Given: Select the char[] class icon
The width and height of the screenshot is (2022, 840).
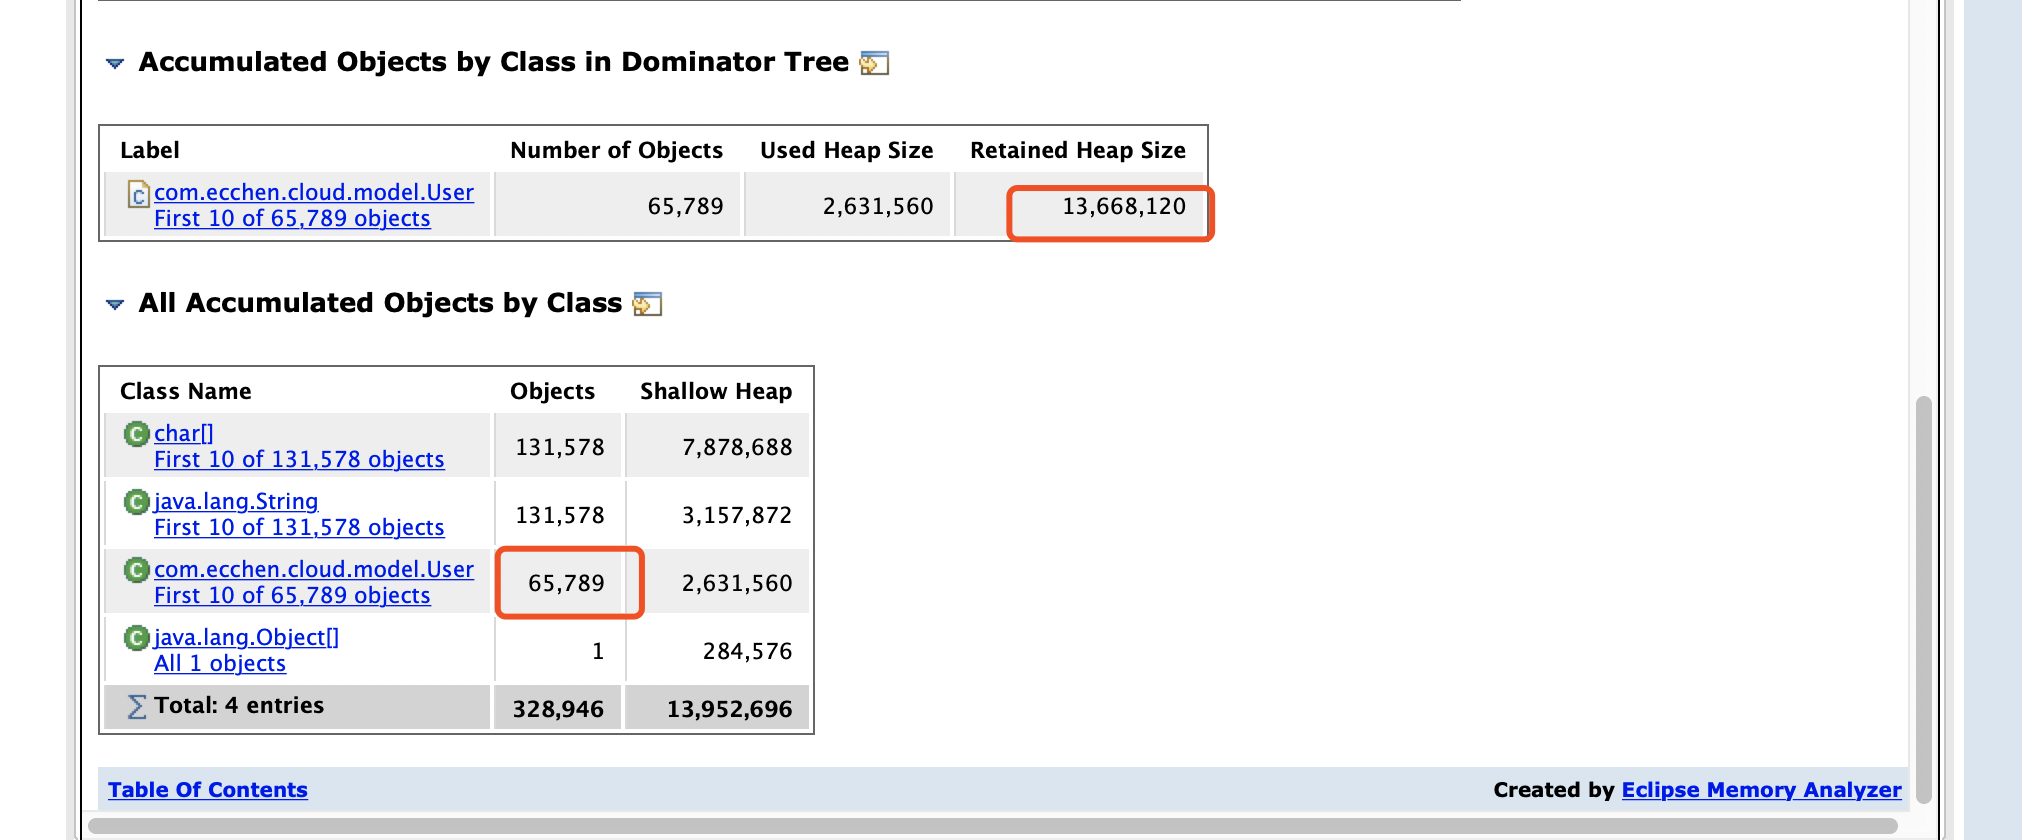Looking at the screenshot, I should pos(136,433).
